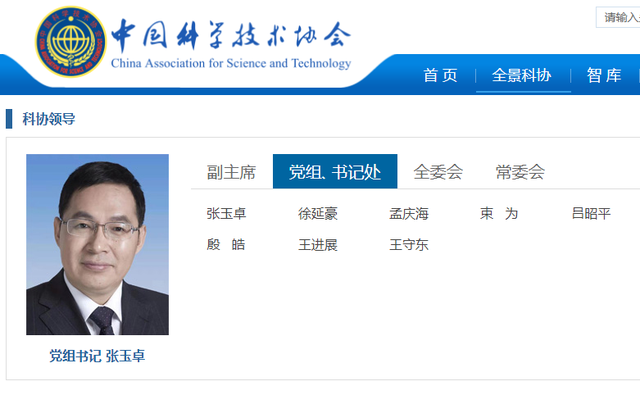The width and height of the screenshot is (640, 395).
Task: Select the name 孟庆海
Action: 409,213
